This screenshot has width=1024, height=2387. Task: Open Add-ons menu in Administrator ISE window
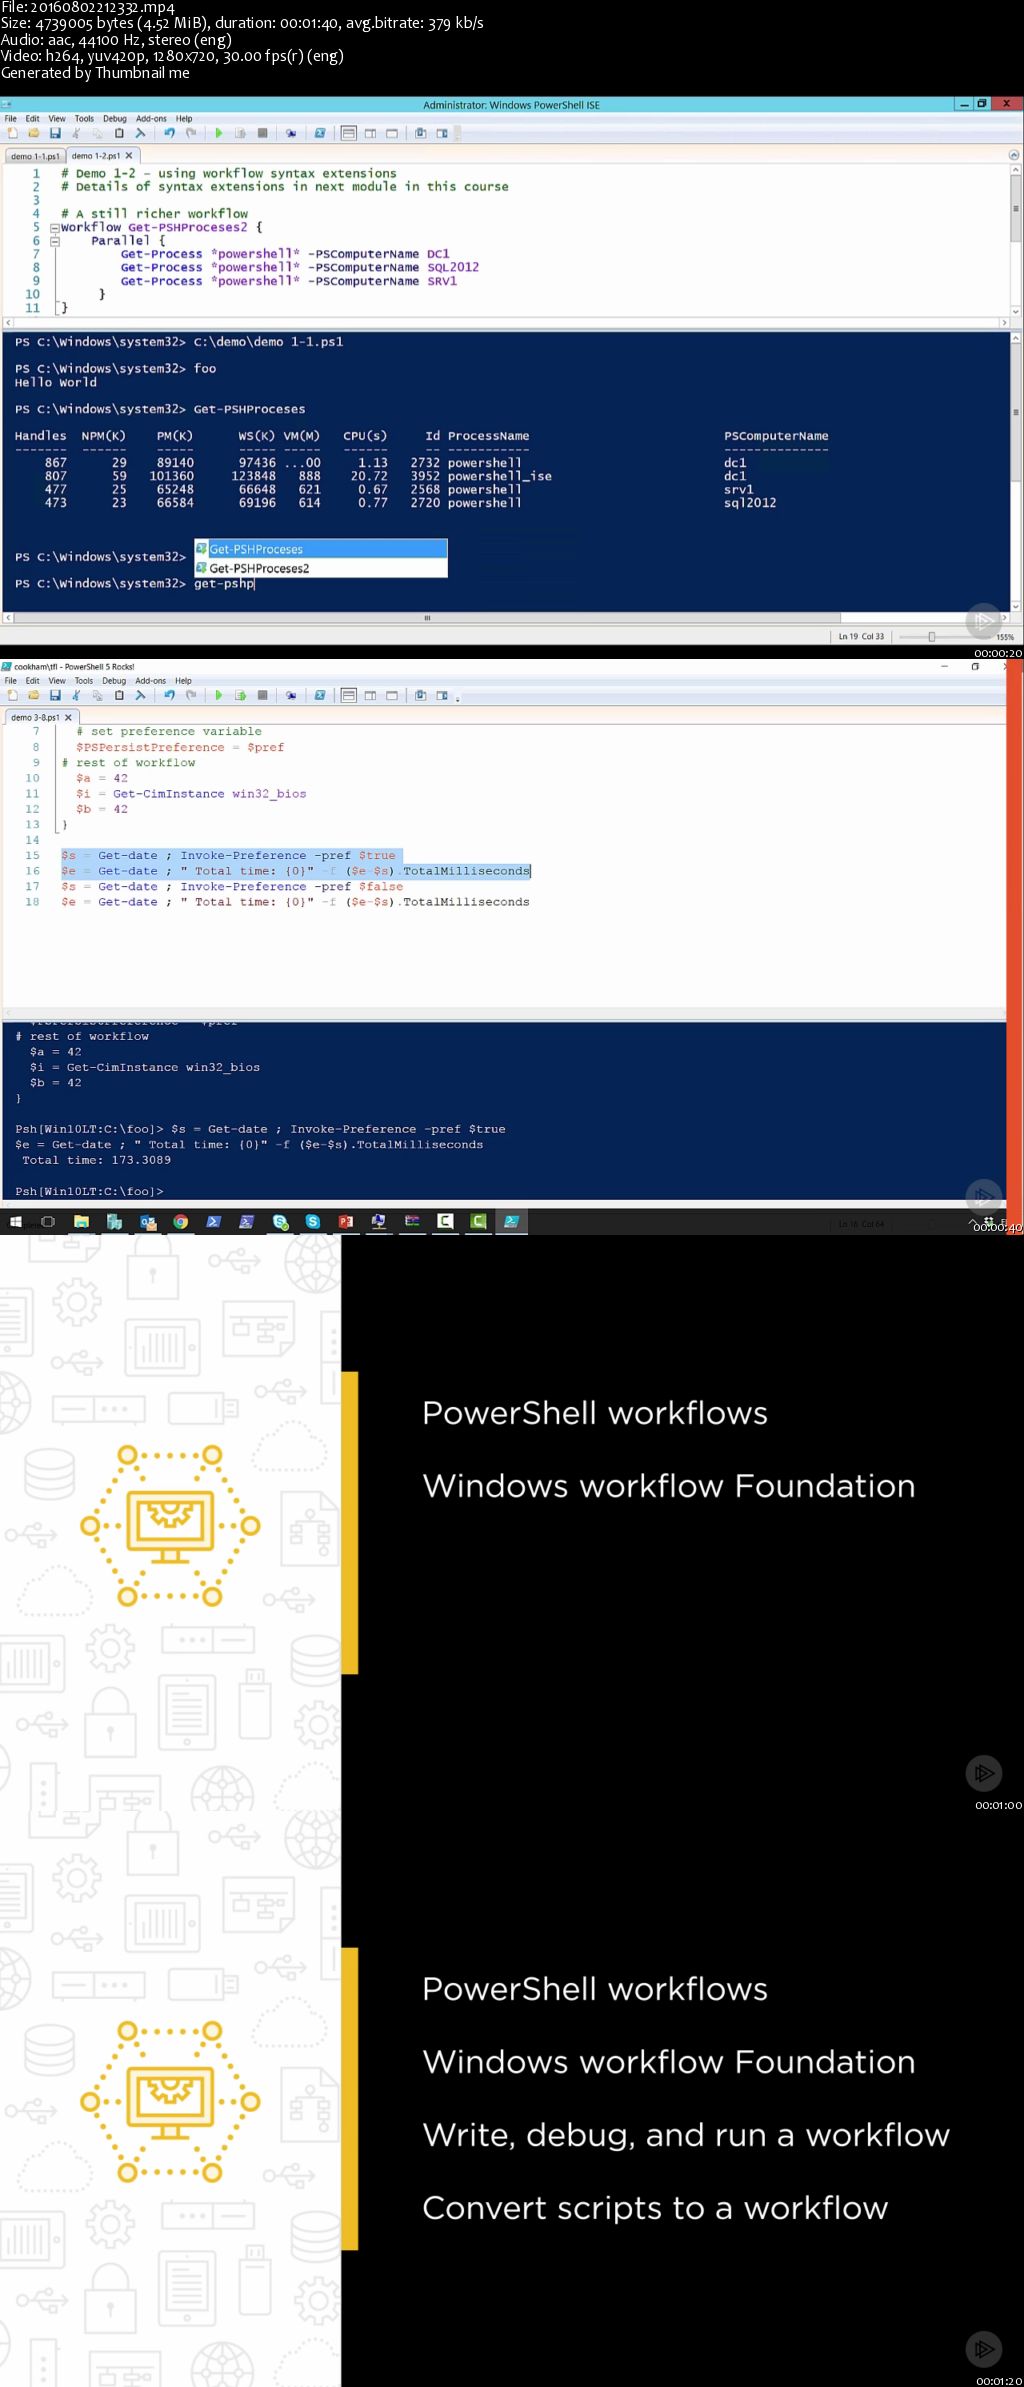pyautogui.click(x=151, y=118)
